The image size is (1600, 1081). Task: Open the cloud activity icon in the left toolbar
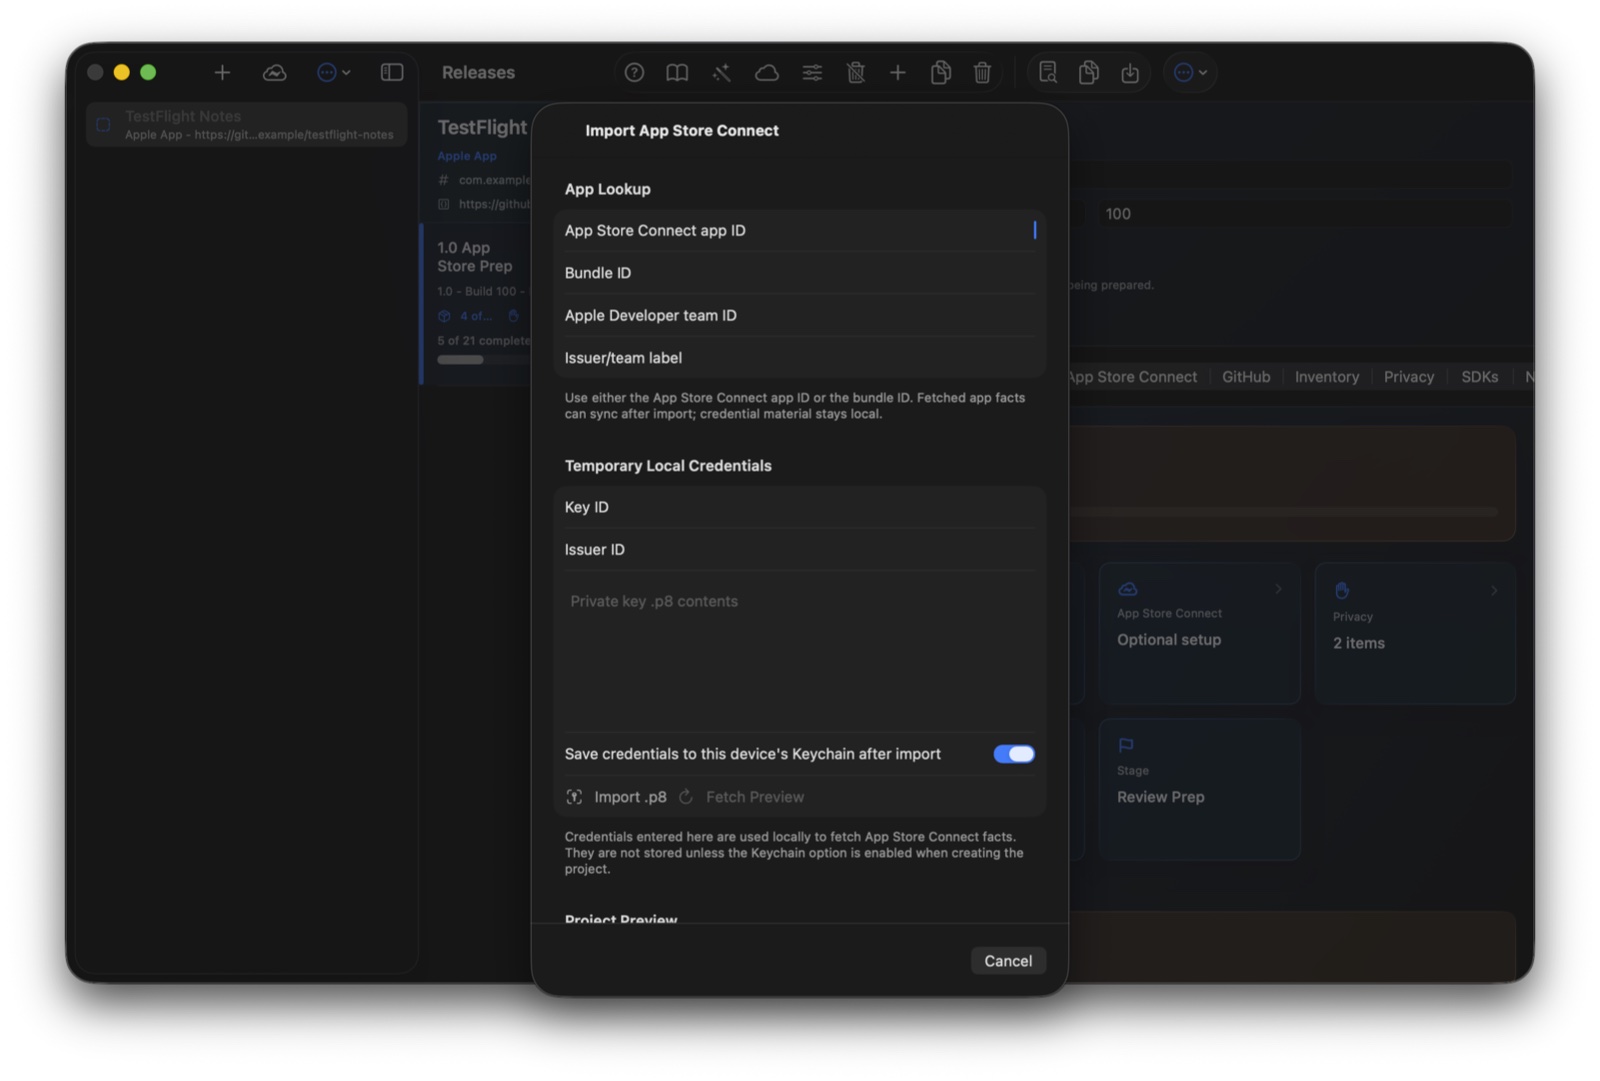pyautogui.click(x=274, y=72)
